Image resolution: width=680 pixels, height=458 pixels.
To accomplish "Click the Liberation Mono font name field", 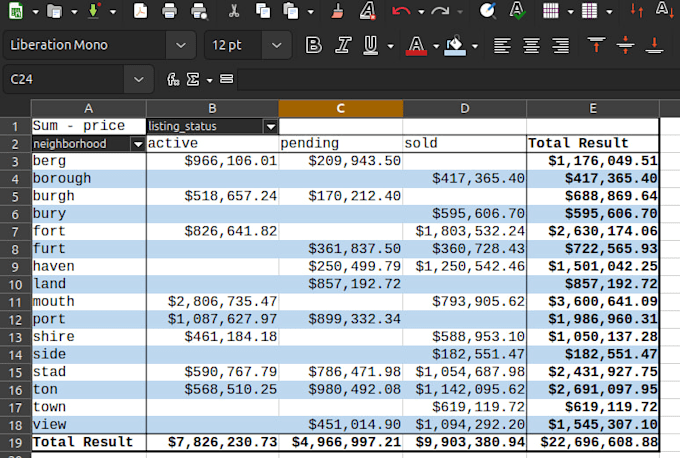I will (85, 45).
